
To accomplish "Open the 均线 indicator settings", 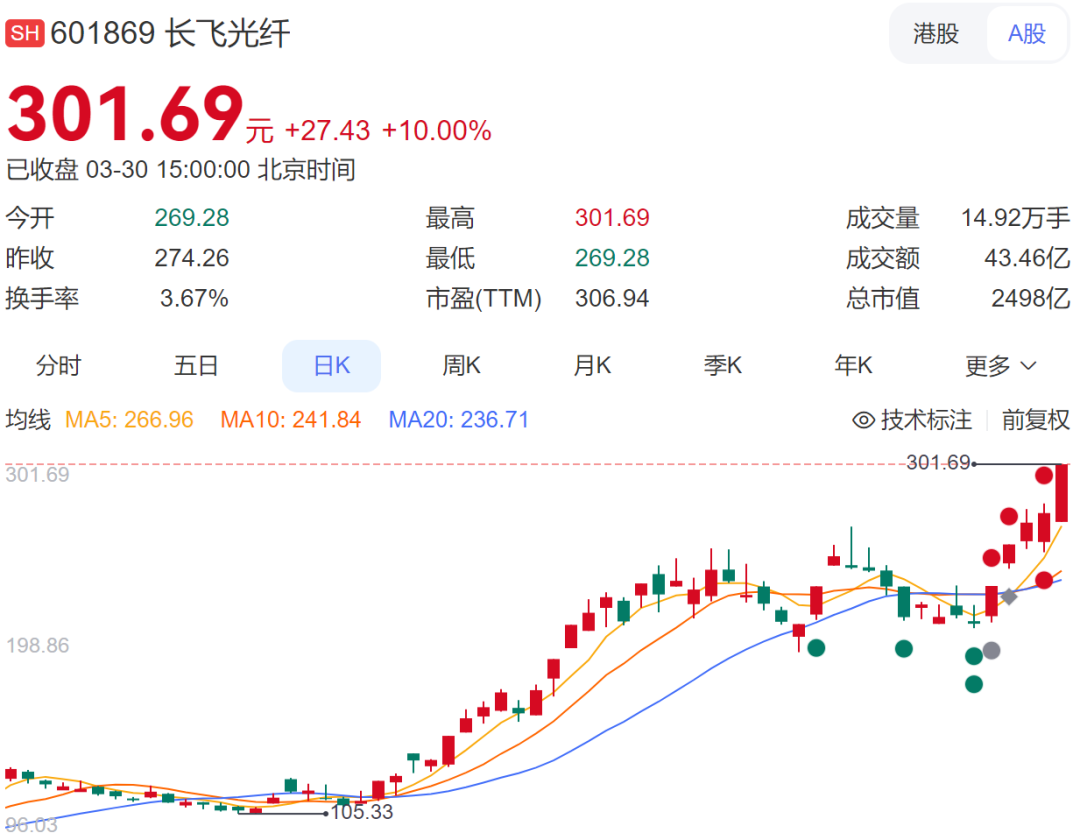I will click(28, 420).
